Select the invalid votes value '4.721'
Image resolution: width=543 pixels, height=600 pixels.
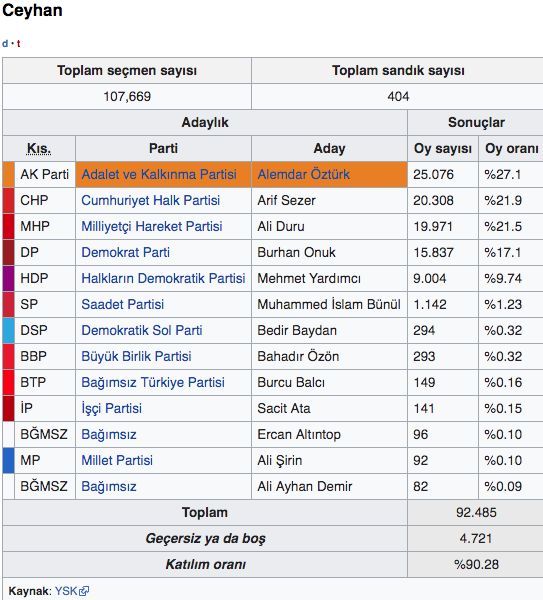(476, 538)
